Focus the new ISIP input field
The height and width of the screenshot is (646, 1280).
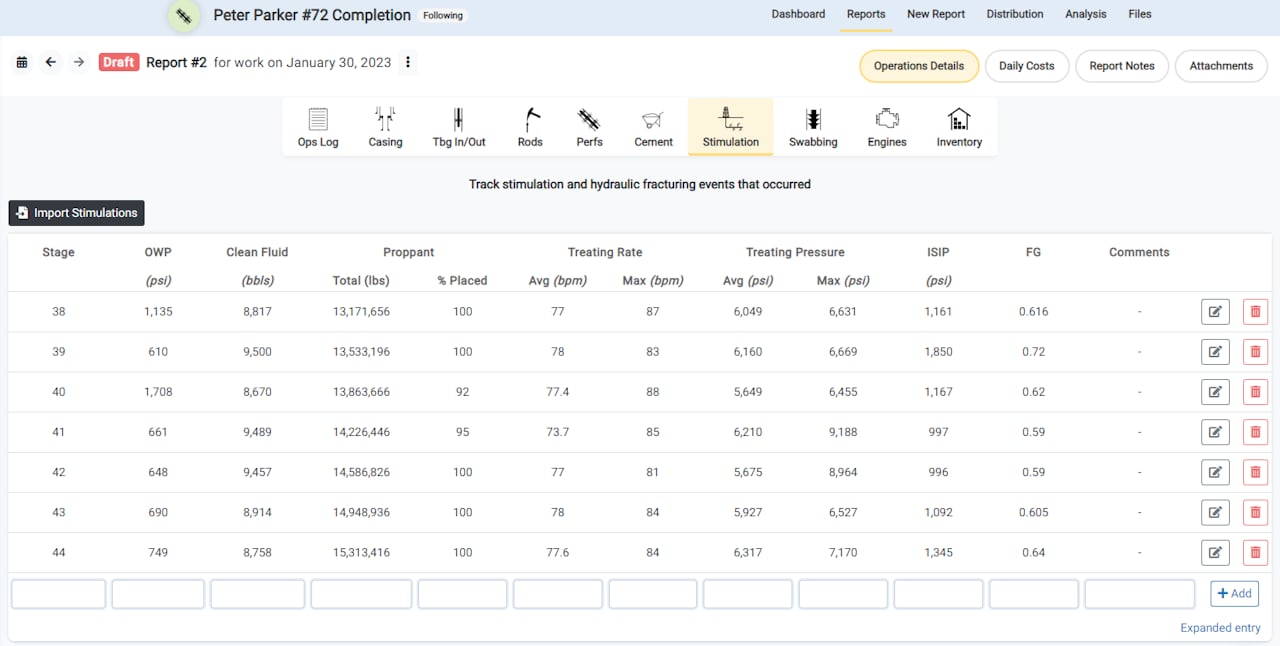click(938, 594)
